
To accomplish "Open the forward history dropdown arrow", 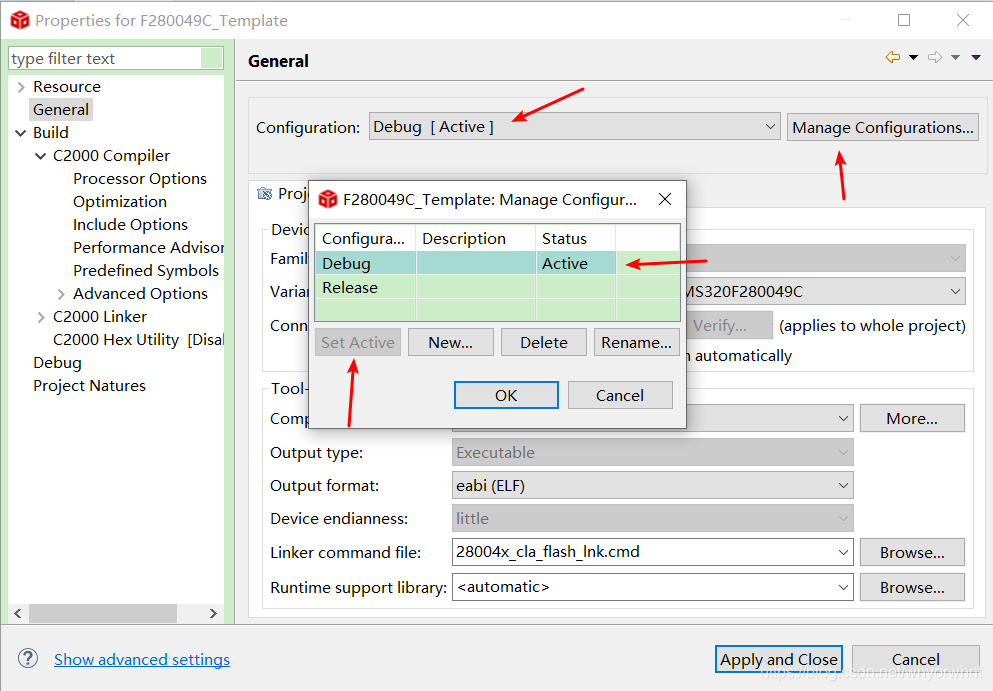I will tap(956, 58).
